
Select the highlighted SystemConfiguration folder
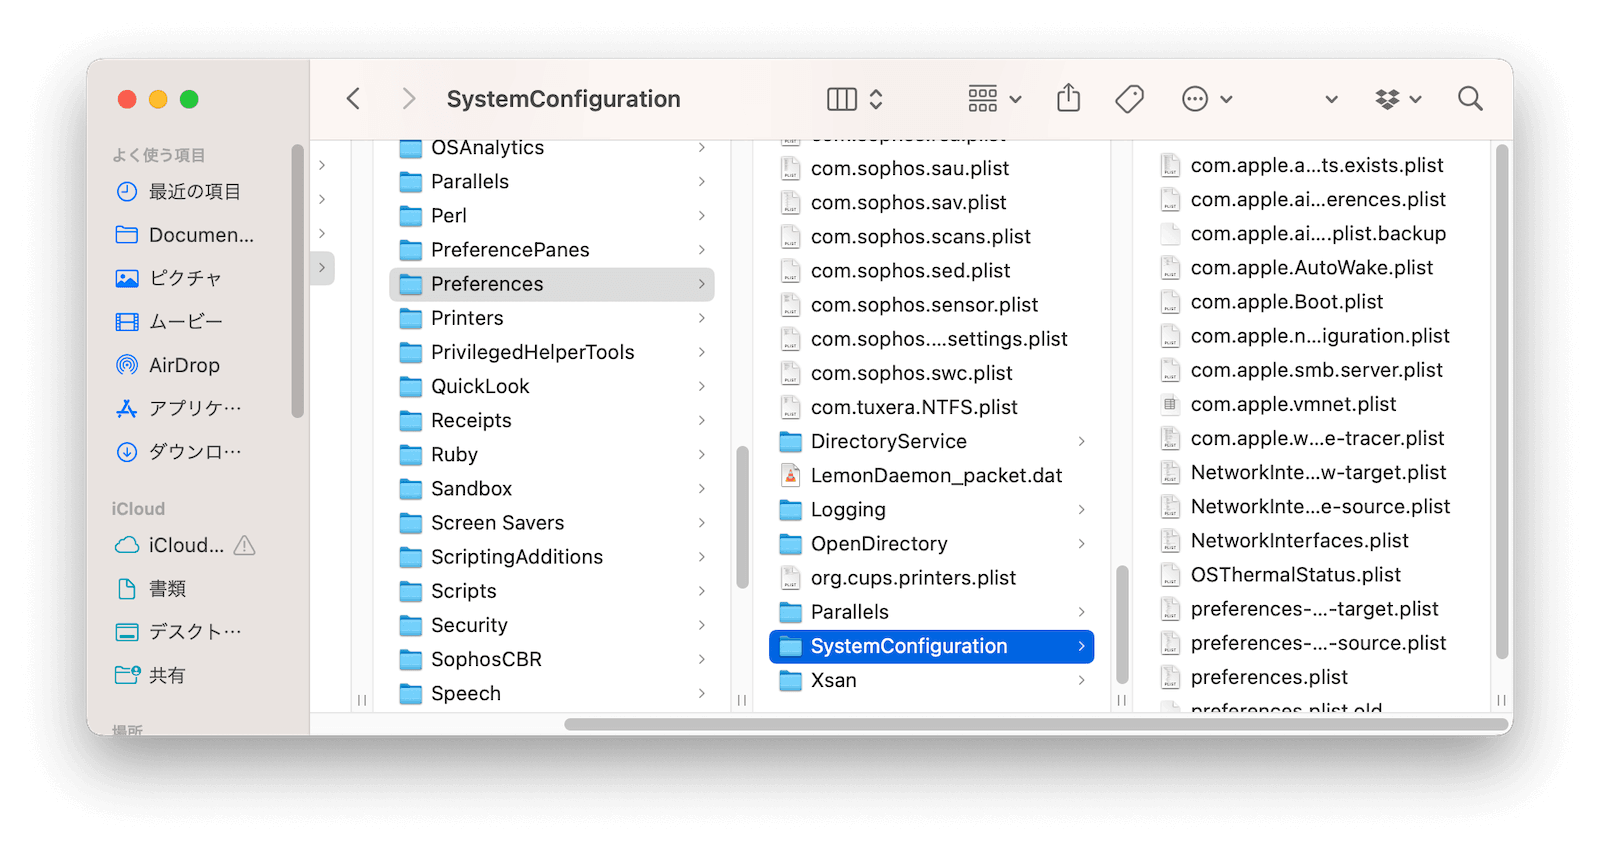pyautogui.click(x=932, y=646)
